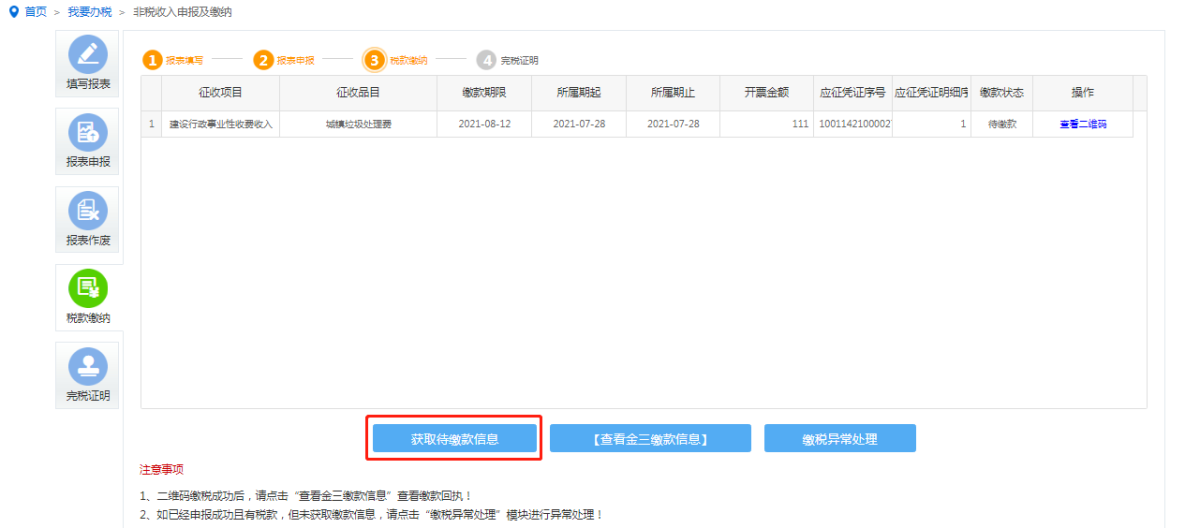
Task: Click the 获取待缴款信息 button
Action: click(455, 438)
